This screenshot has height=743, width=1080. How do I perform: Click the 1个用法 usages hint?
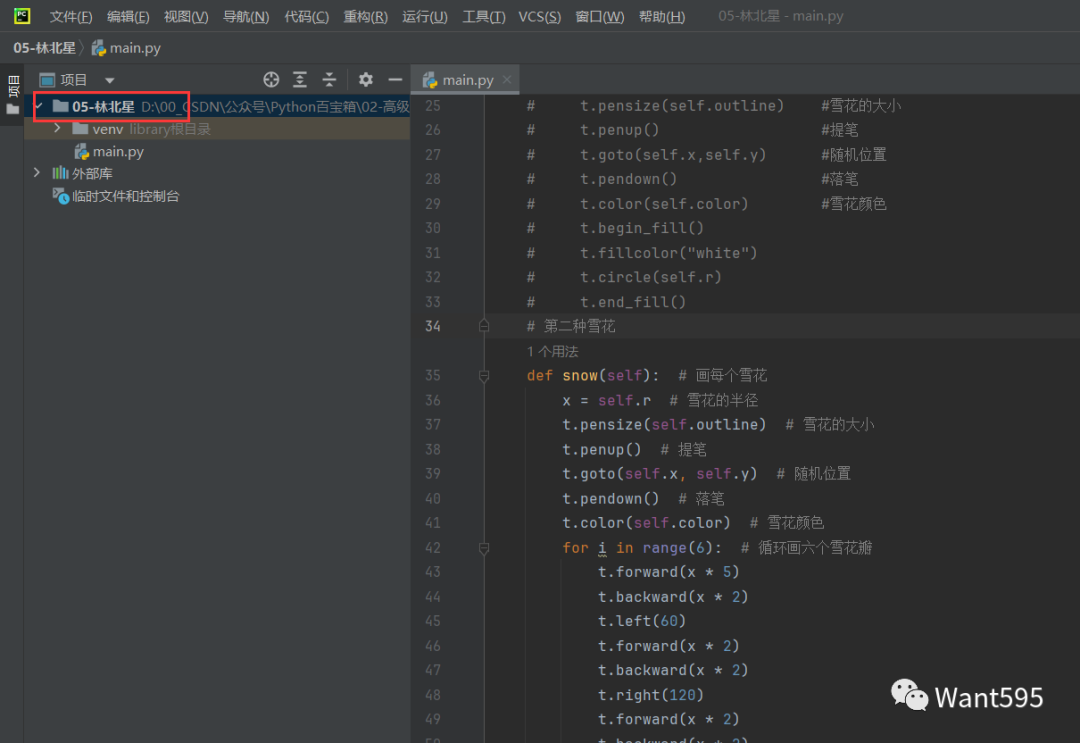point(552,352)
